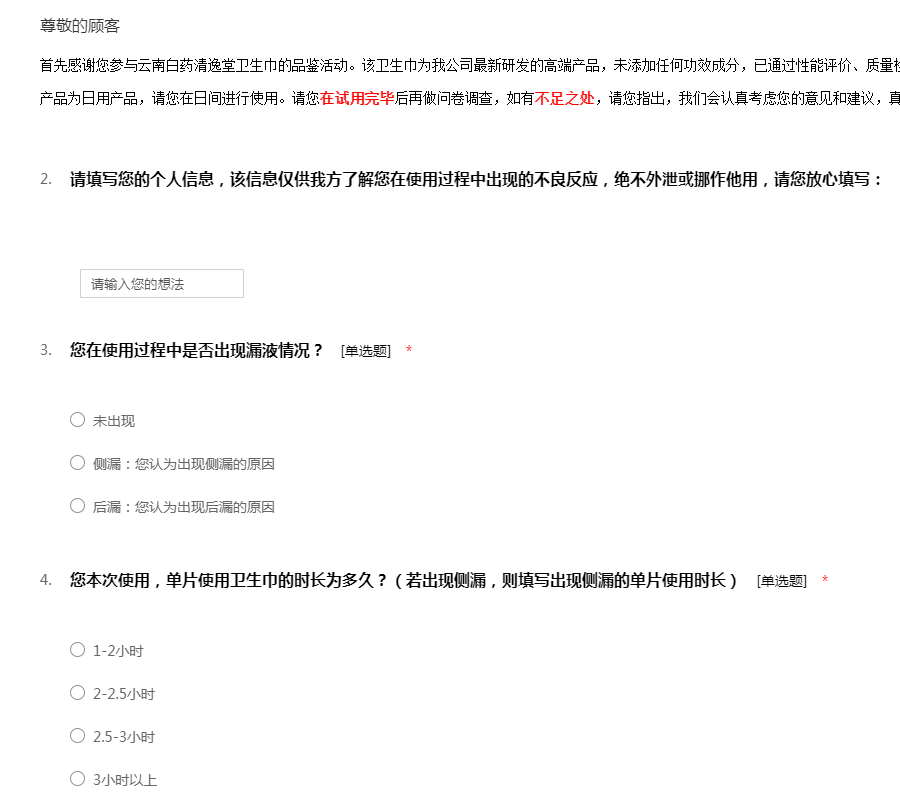The image size is (900, 800).
Task: Pick the "后漏" back leakage radio option
Action: (77, 506)
